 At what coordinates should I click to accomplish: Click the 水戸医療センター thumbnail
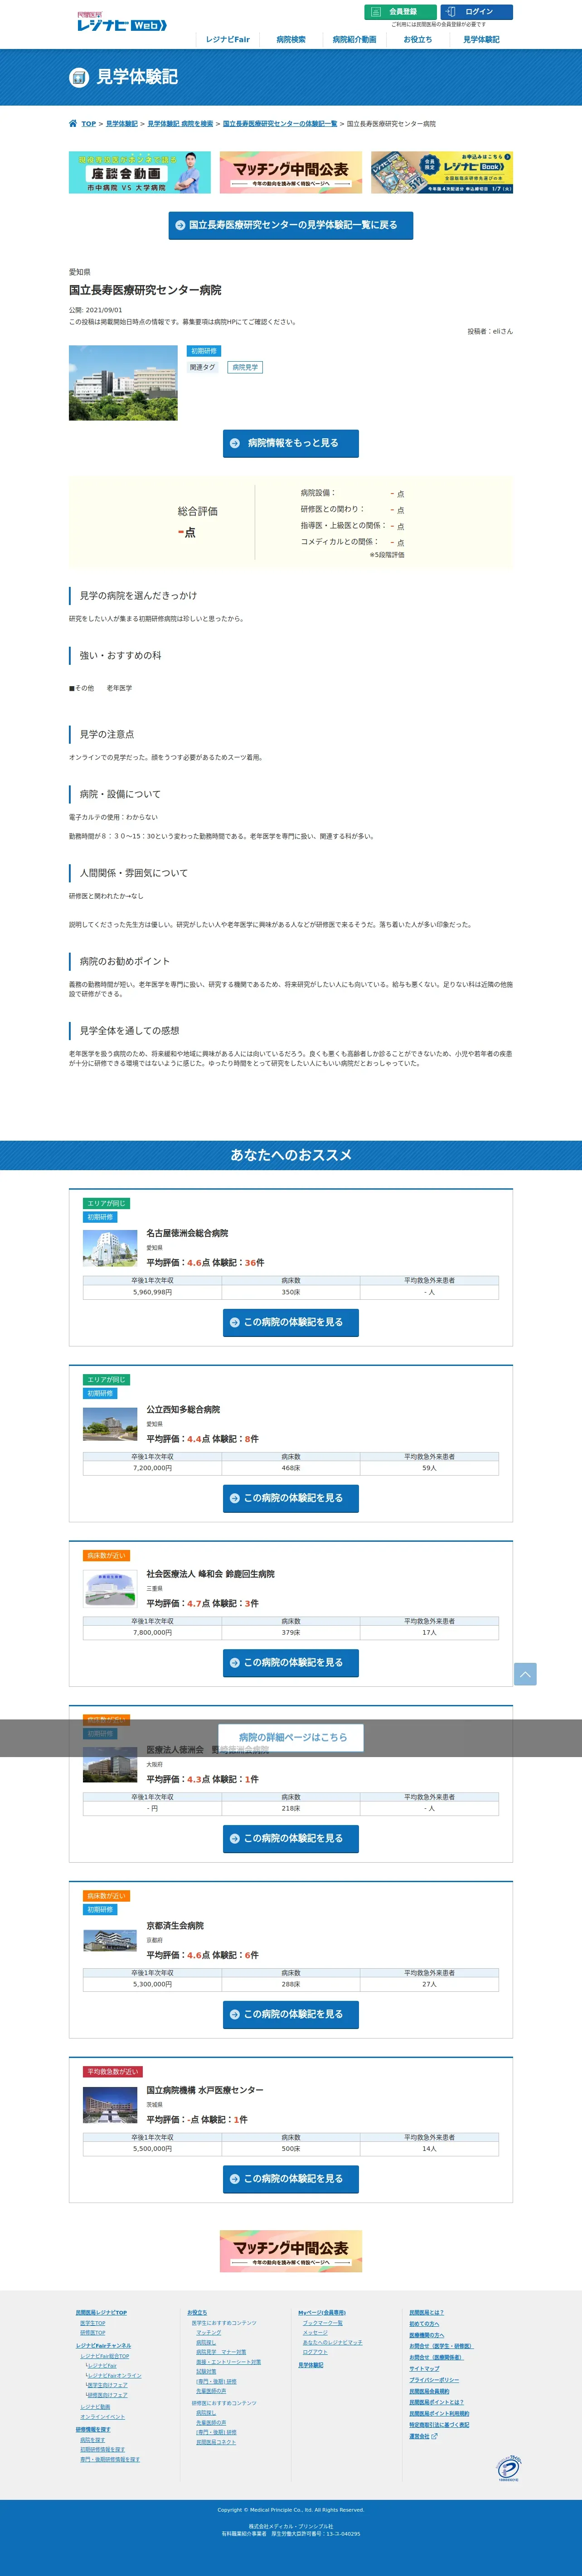click(110, 2105)
